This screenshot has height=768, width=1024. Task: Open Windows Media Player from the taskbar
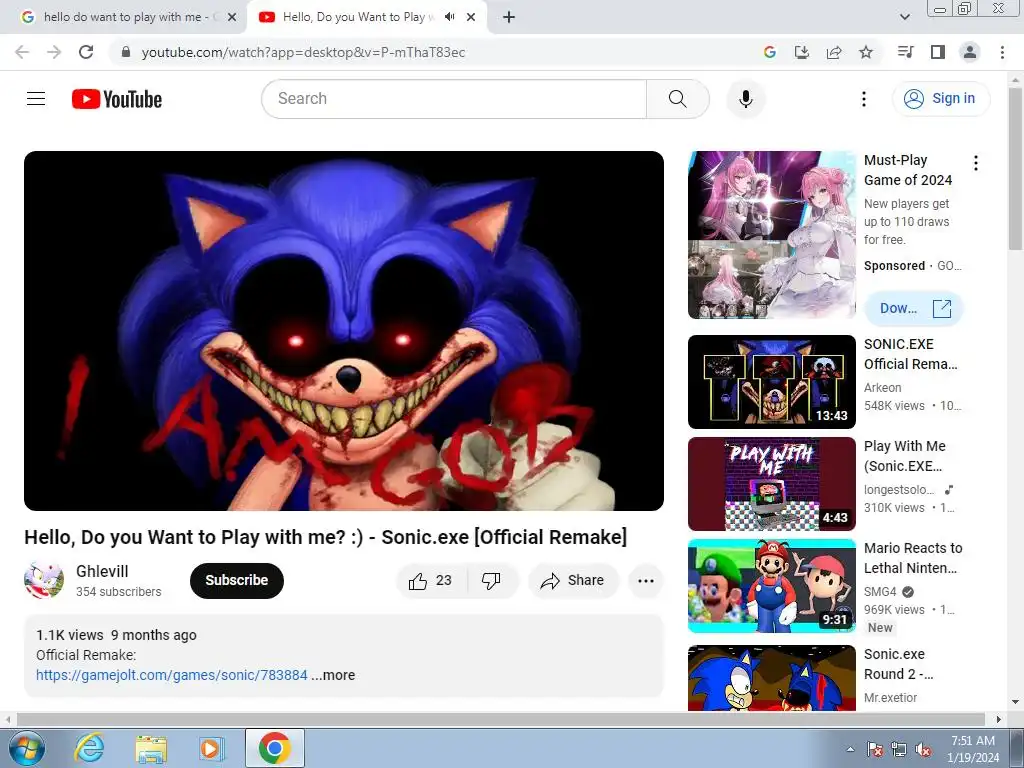(x=211, y=748)
